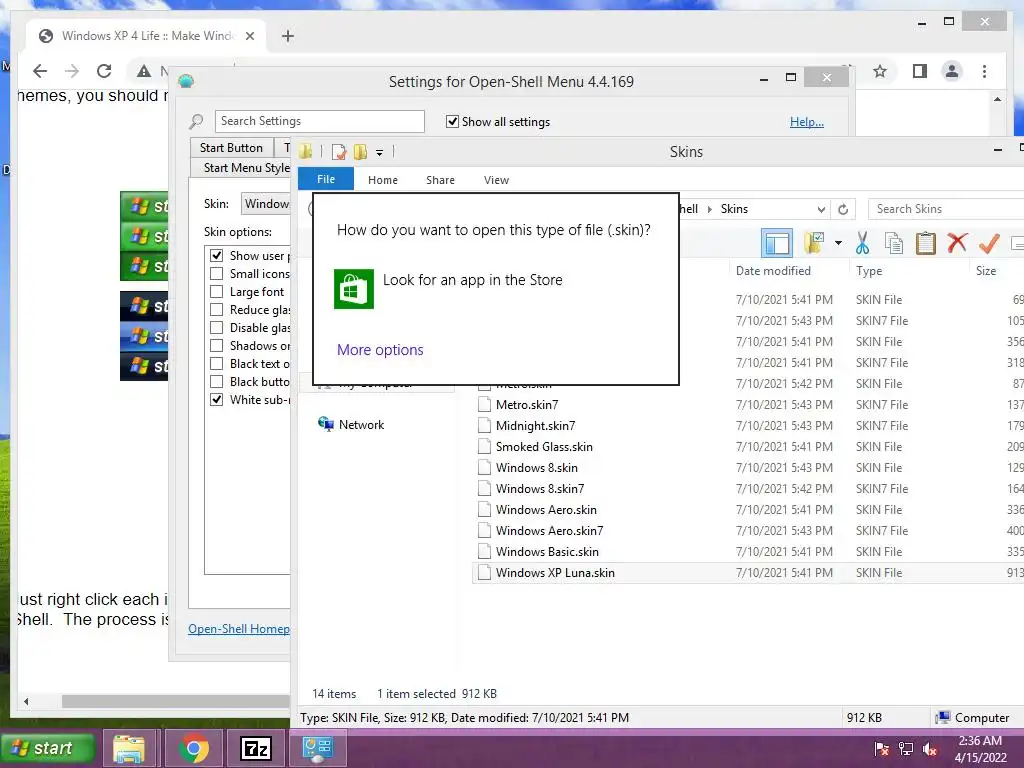The image size is (1024, 768).
Task: Click the muted volume tray icon
Action: click(930, 749)
